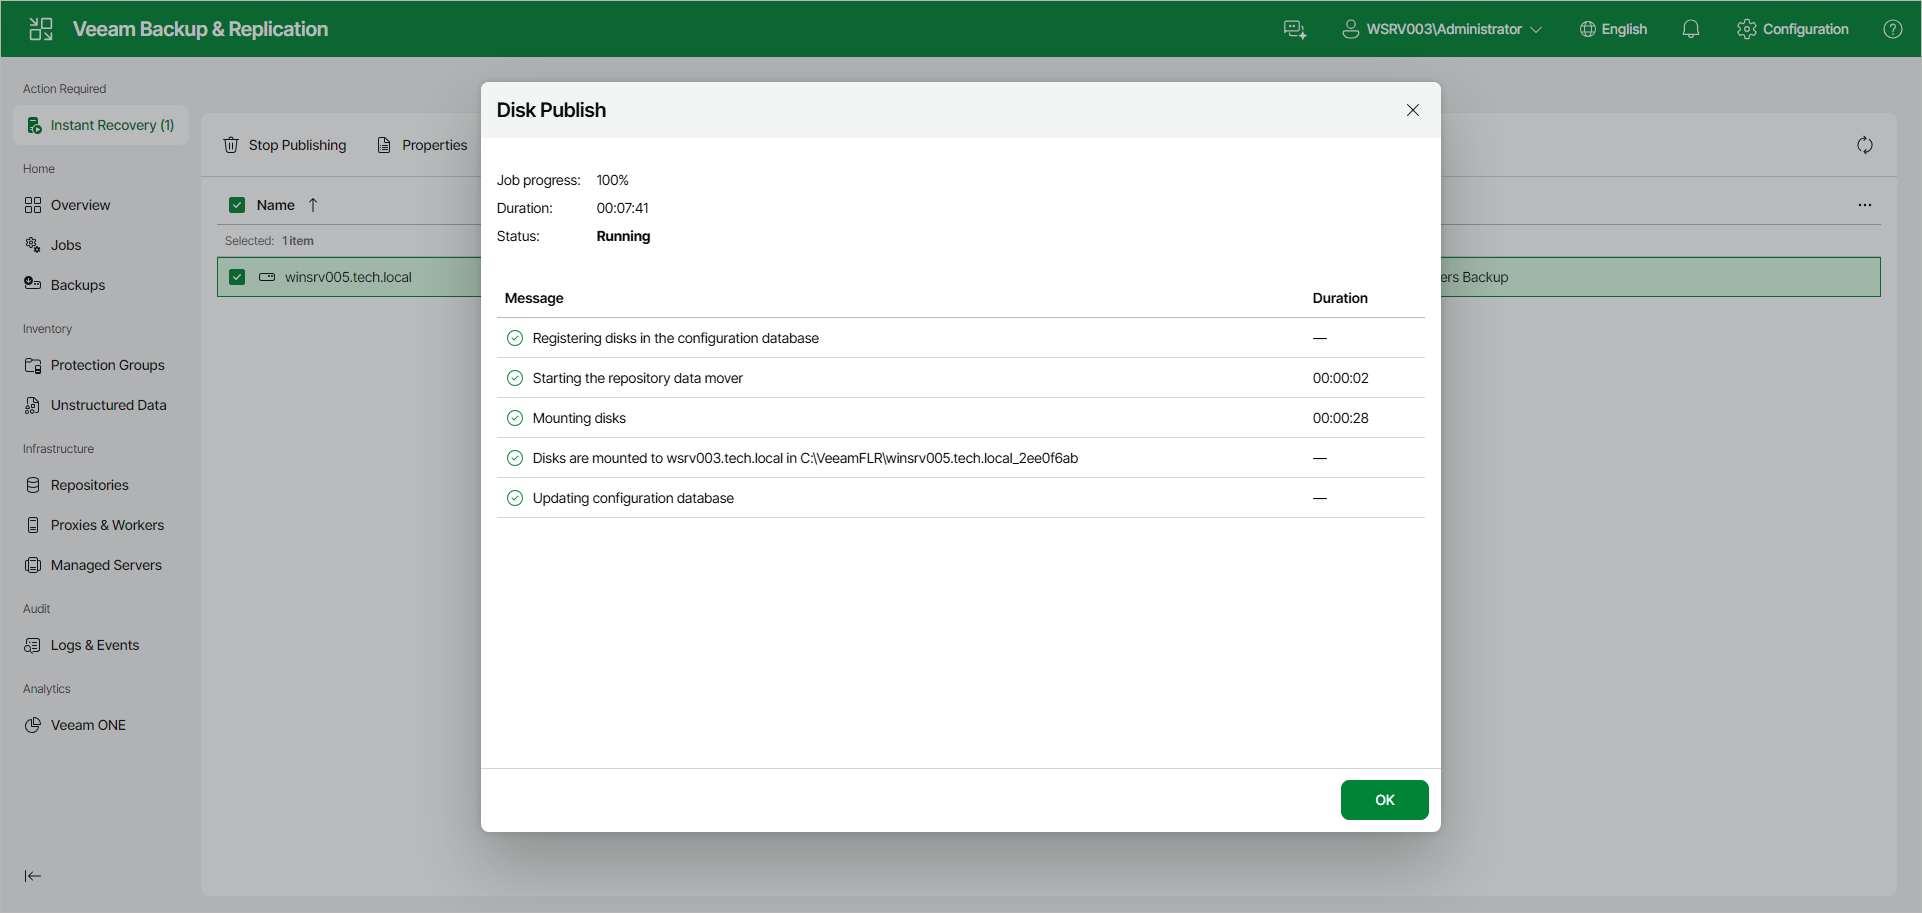Viewport: 1922px width, 913px height.
Task: Click the Veeam ONE chart icon
Action: (x=33, y=725)
